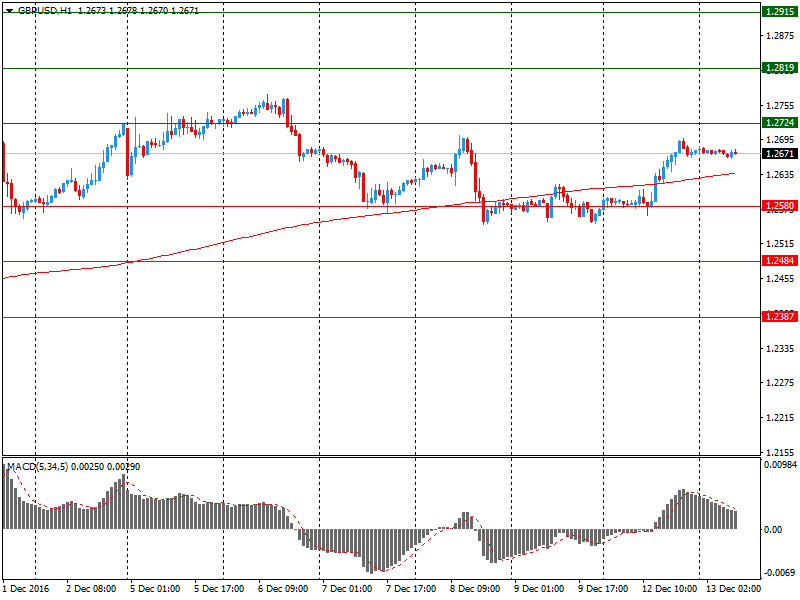800x600 pixels.
Task: Click the current price label 1.2671
Action: [780, 154]
